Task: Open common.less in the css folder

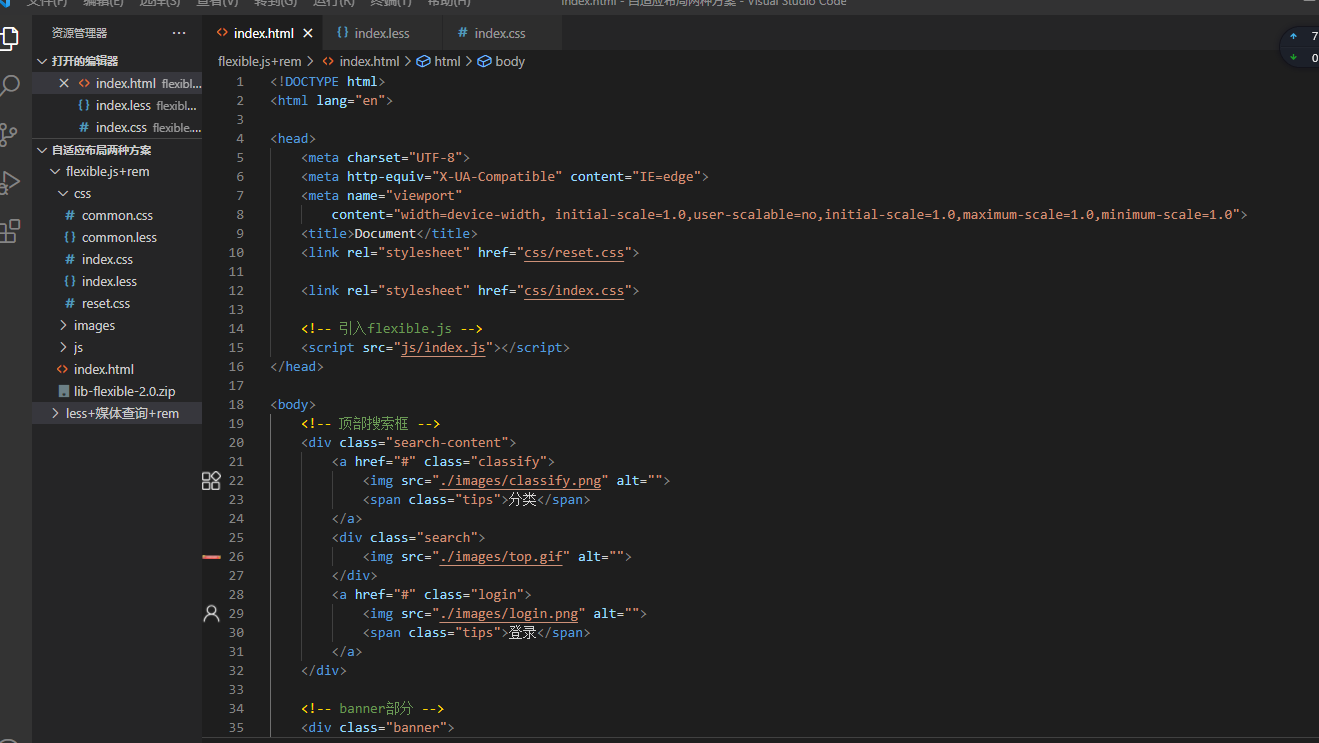Action: pyautogui.click(x=117, y=238)
